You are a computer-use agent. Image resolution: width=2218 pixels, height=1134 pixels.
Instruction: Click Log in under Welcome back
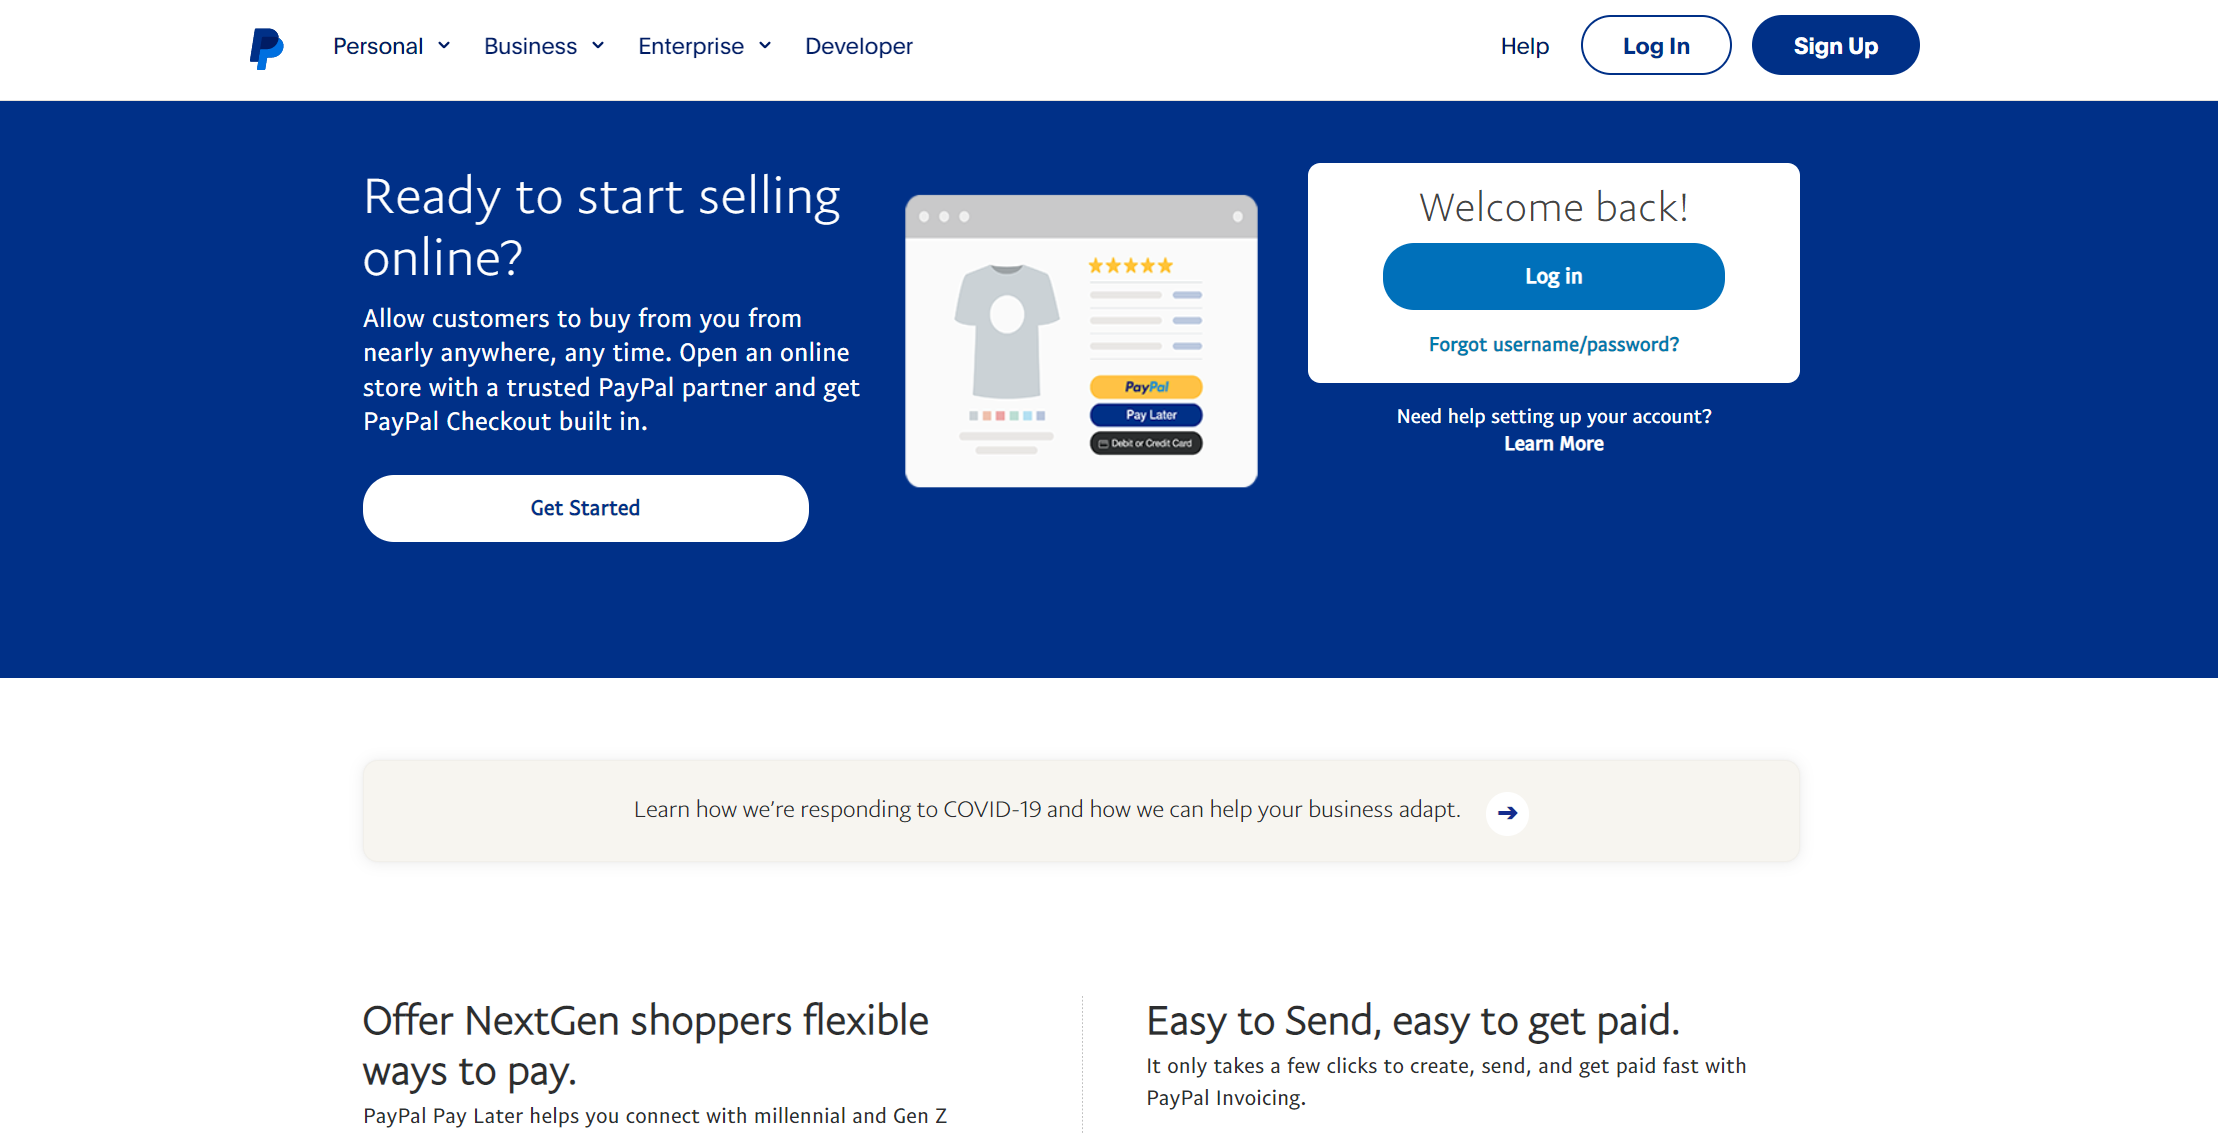pyautogui.click(x=1554, y=276)
